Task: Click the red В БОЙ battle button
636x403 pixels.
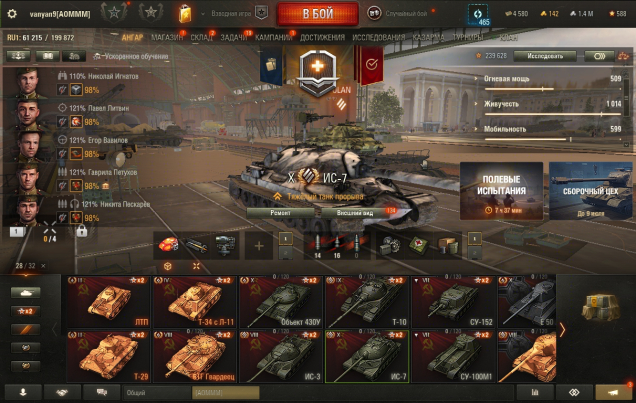Action: tap(318, 14)
